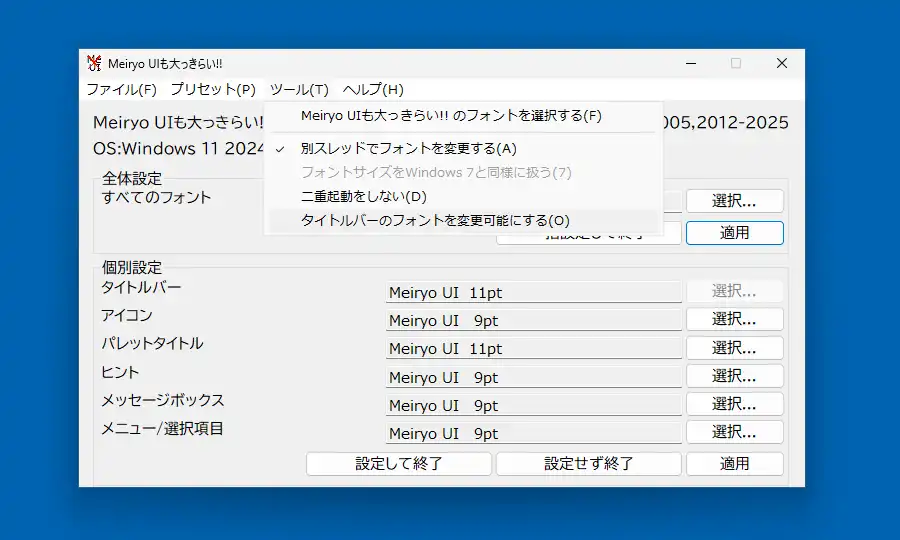Viewport: 900px width, 540px height.
Task: Click 選択... button for パレットタイトル
Action: click(x=735, y=348)
